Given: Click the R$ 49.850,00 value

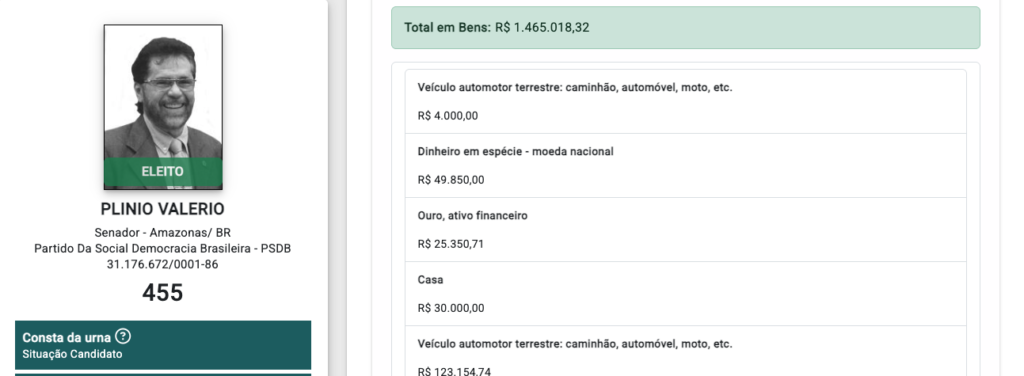Looking at the screenshot, I should click(x=451, y=180).
